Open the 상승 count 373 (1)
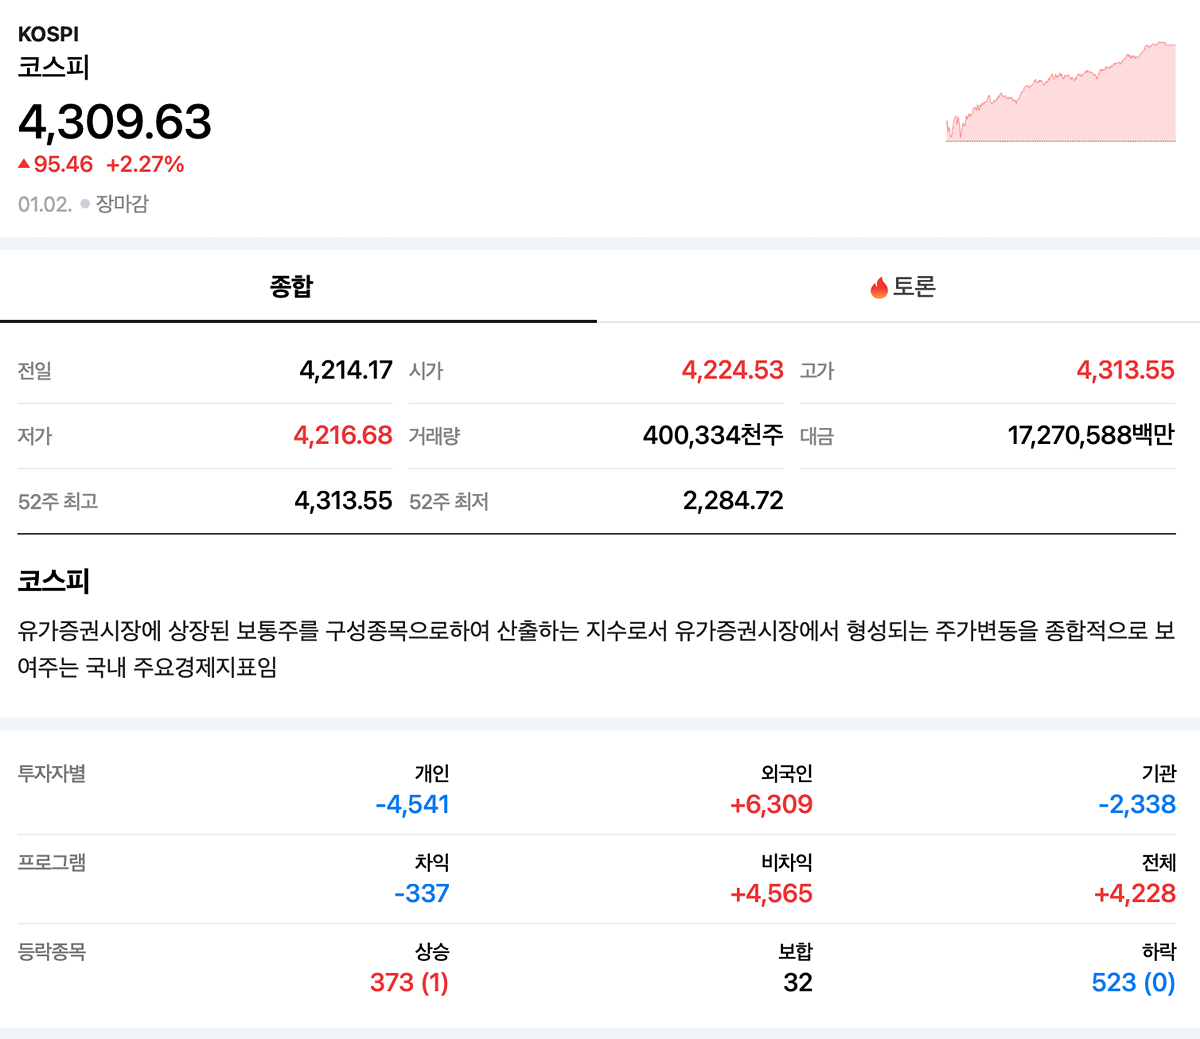Image resolution: width=1200 pixels, height=1039 pixels. (409, 982)
